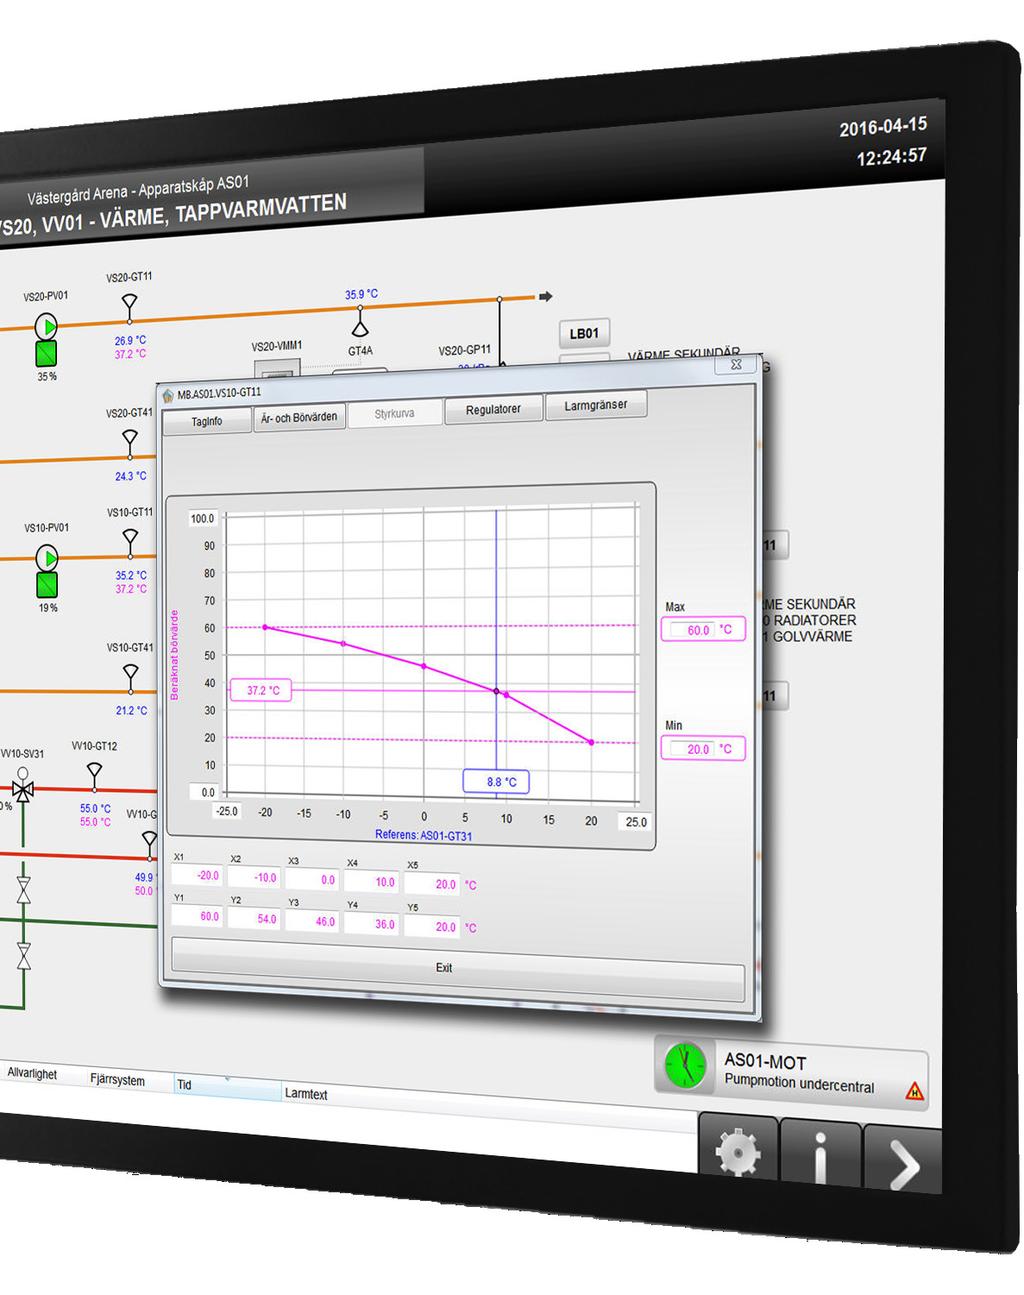Click the VV10-SV31 valve symbol
This screenshot has height=1295, width=1024.
(22, 786)
